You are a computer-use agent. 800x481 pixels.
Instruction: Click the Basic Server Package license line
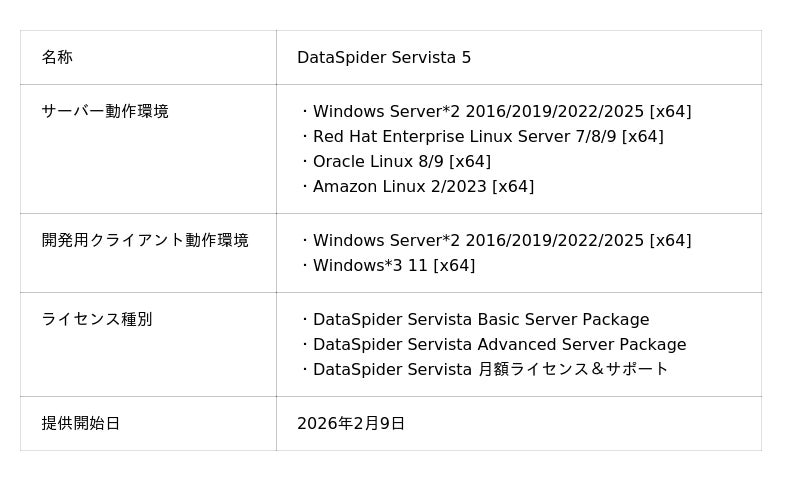[x=481, y=320]
